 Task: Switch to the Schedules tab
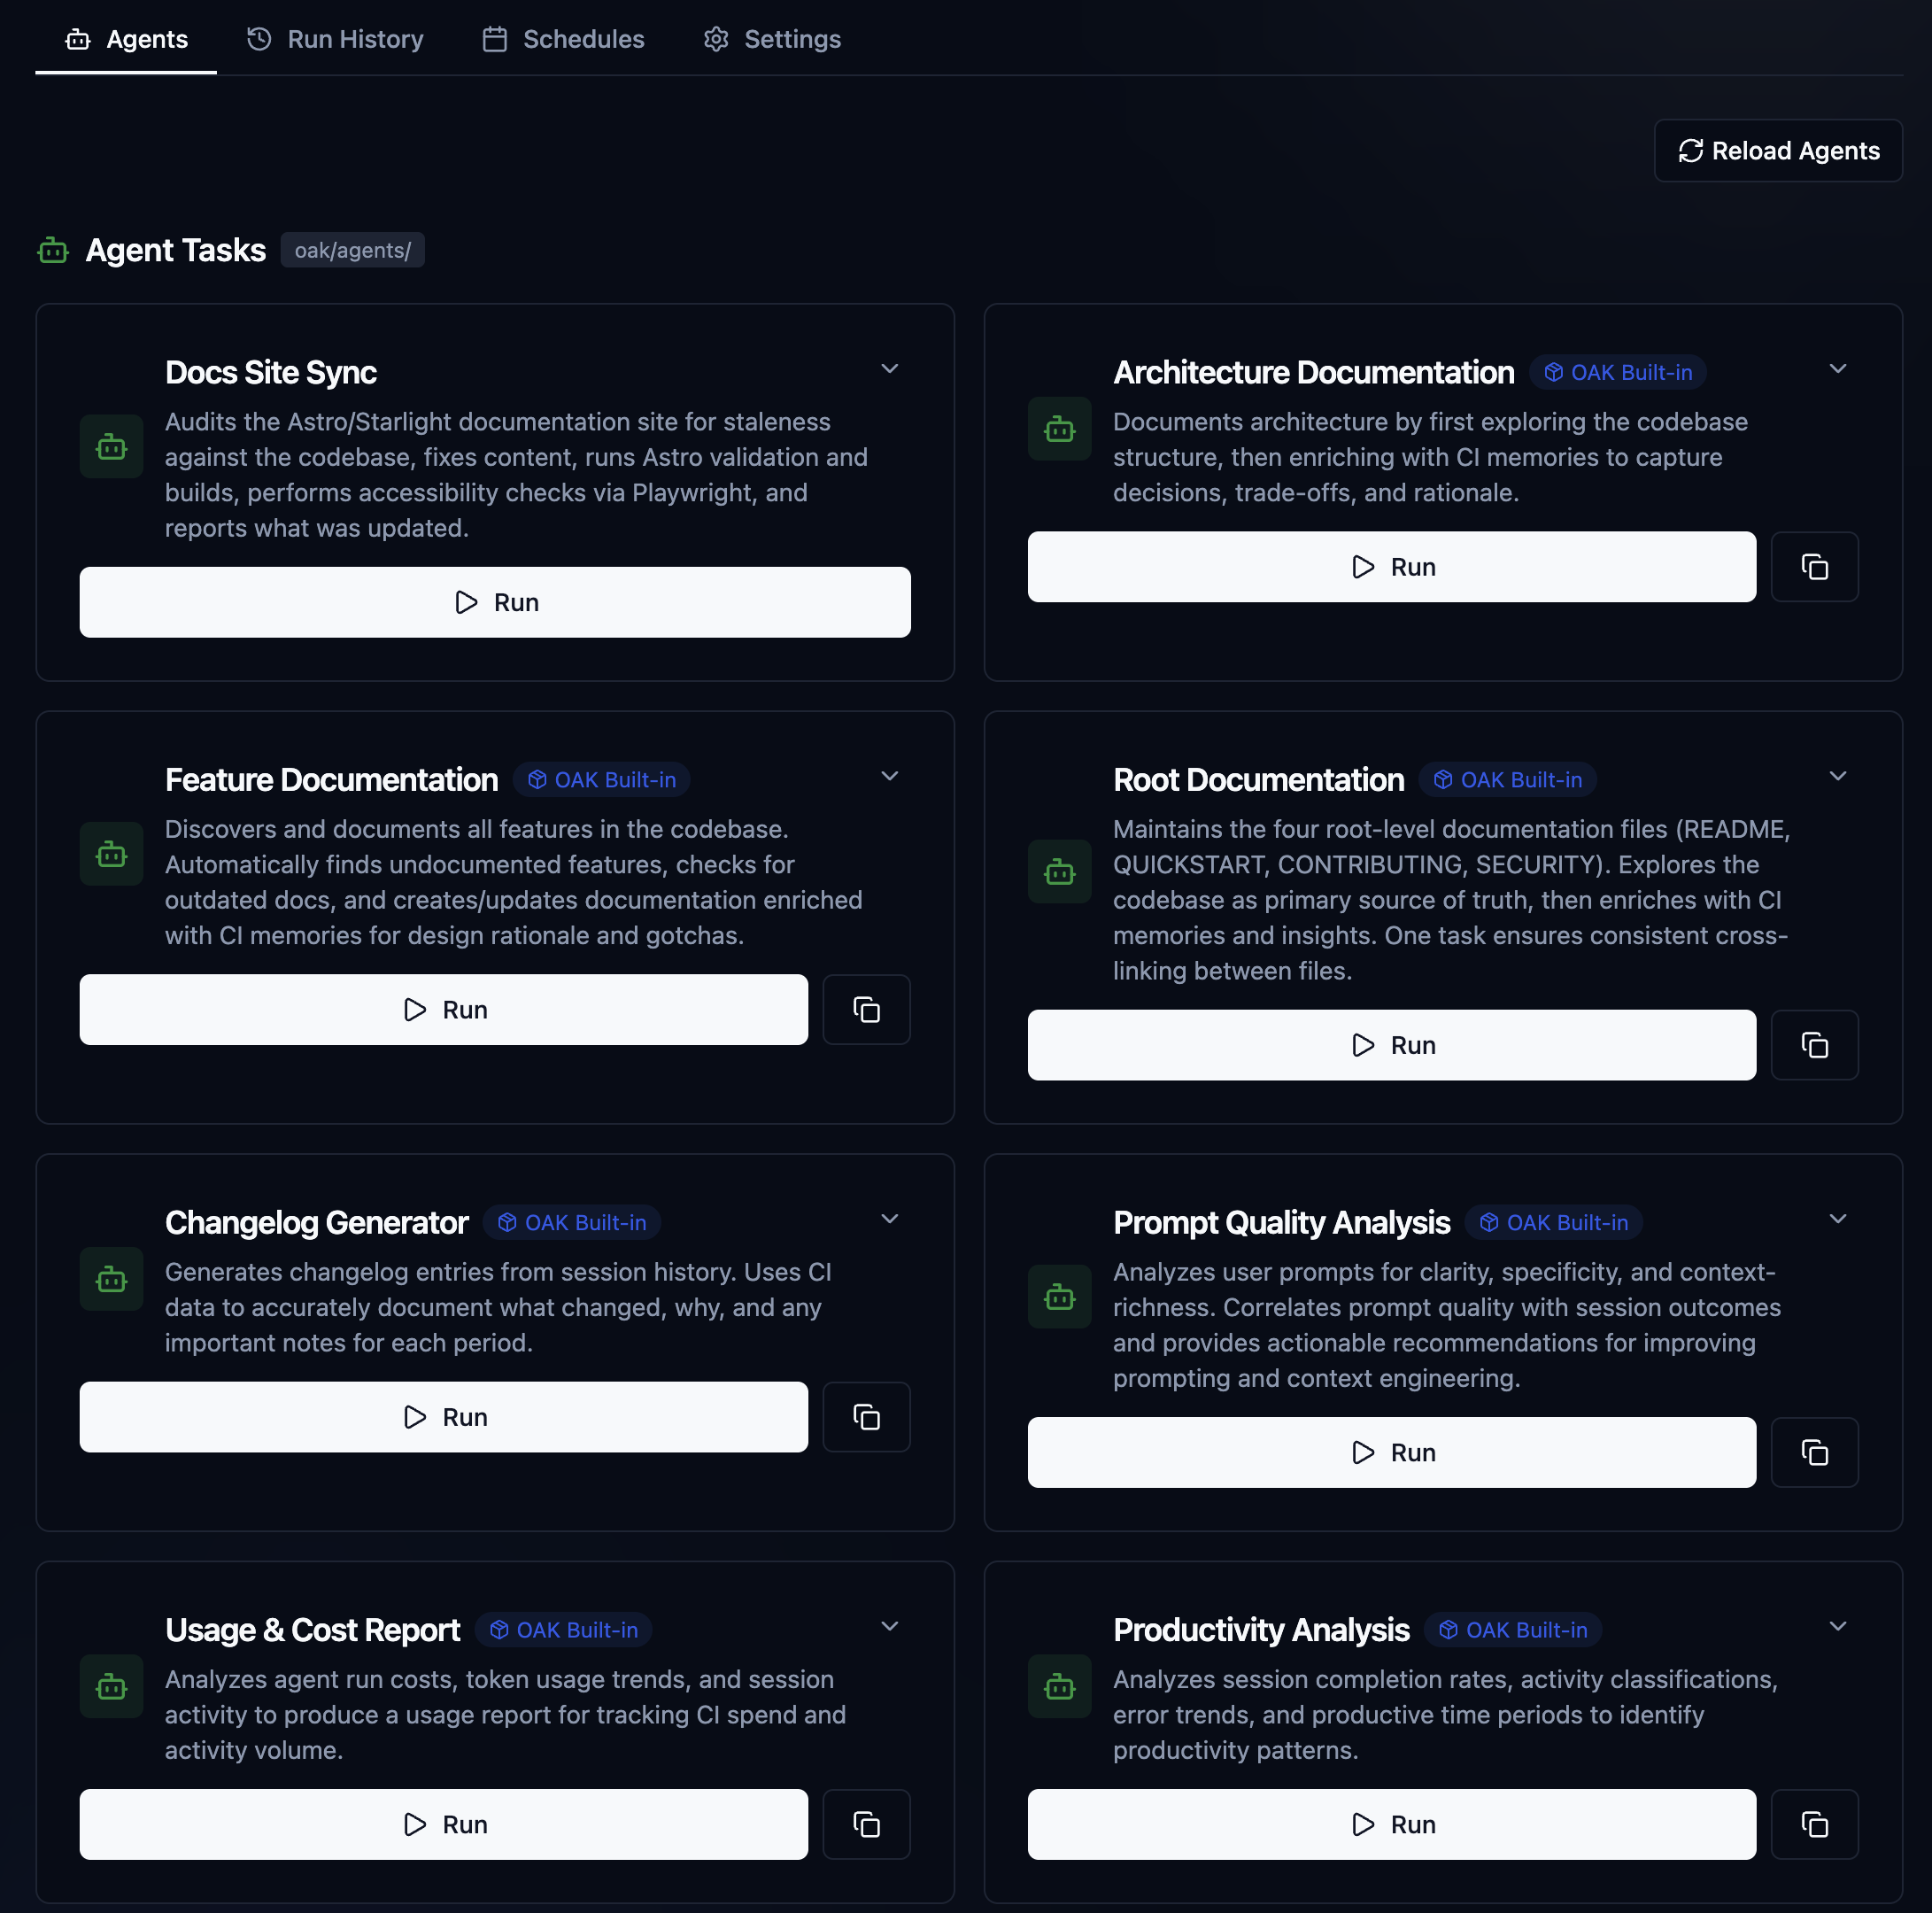point(563,39)
